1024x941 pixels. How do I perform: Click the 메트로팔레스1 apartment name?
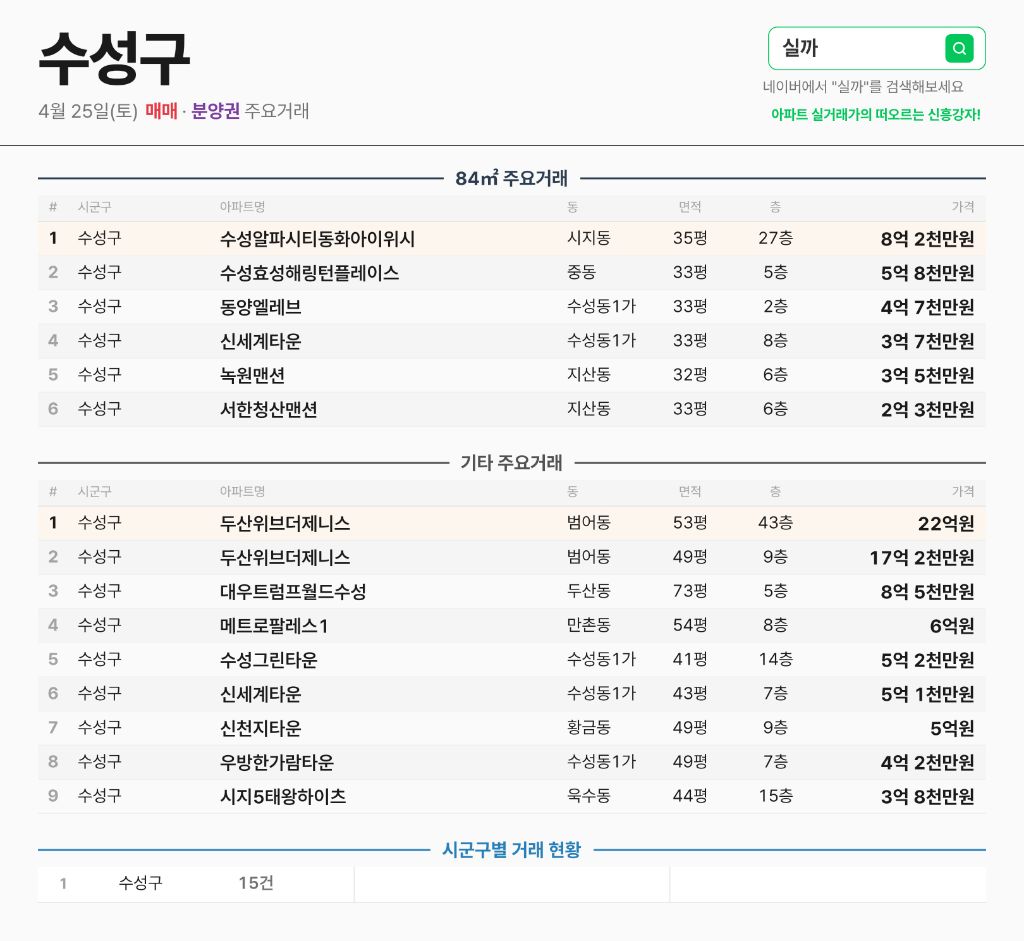click(x=274, y=626)
